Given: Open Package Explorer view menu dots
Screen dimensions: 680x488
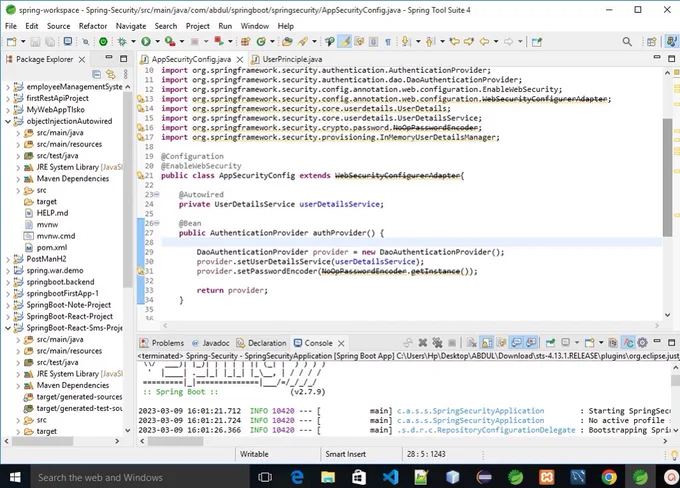Looking at the screenshot, I should point(126,74).
